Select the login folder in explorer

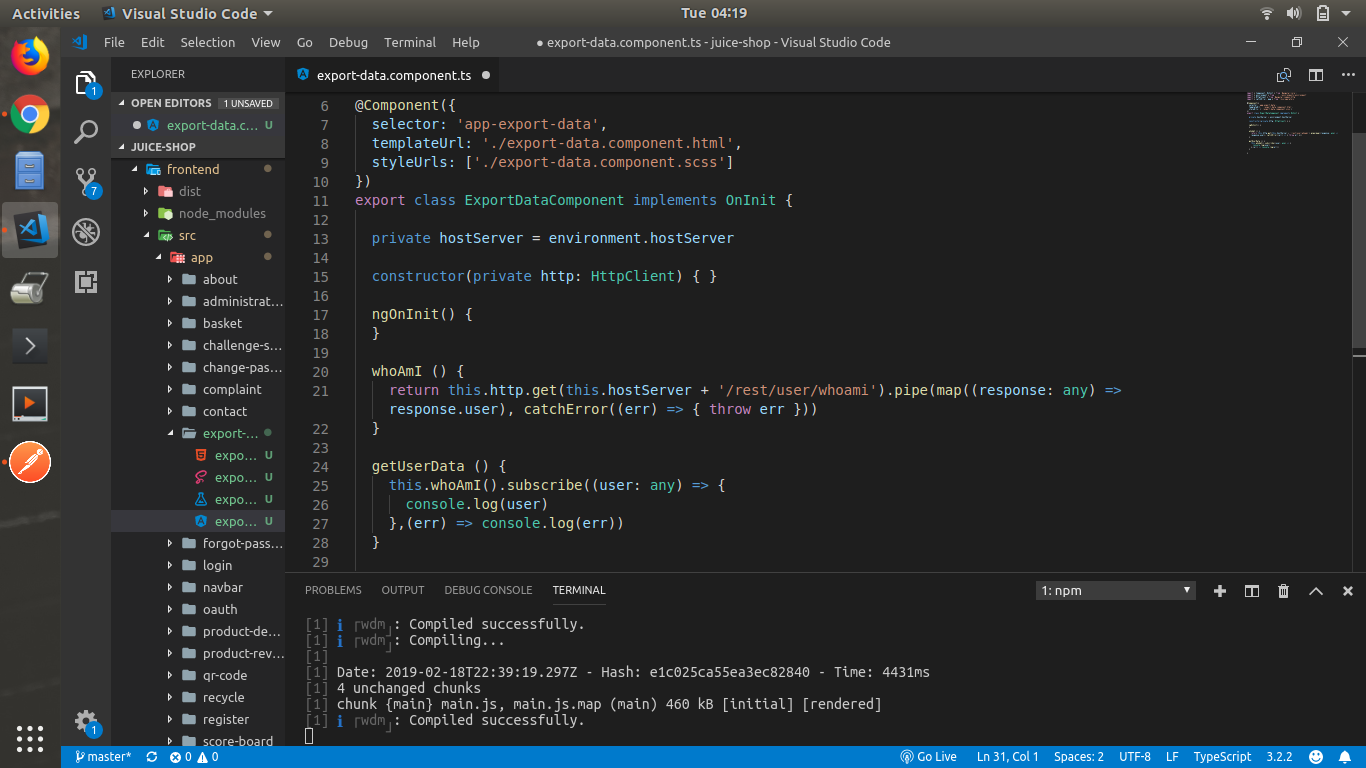click(x=197, y=565)
